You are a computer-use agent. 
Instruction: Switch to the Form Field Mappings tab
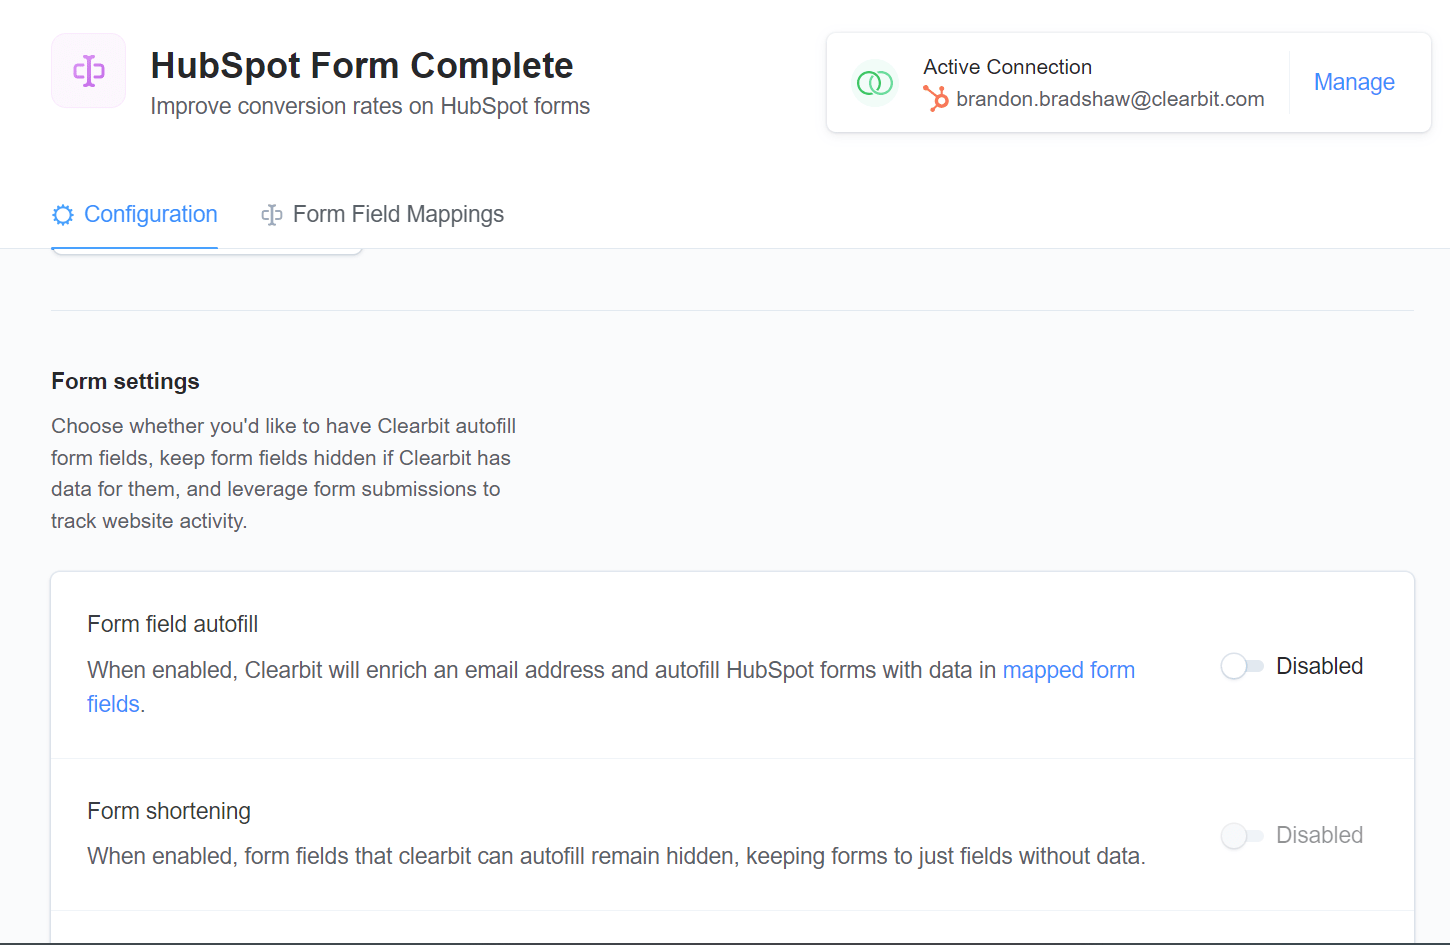(383, 215)
